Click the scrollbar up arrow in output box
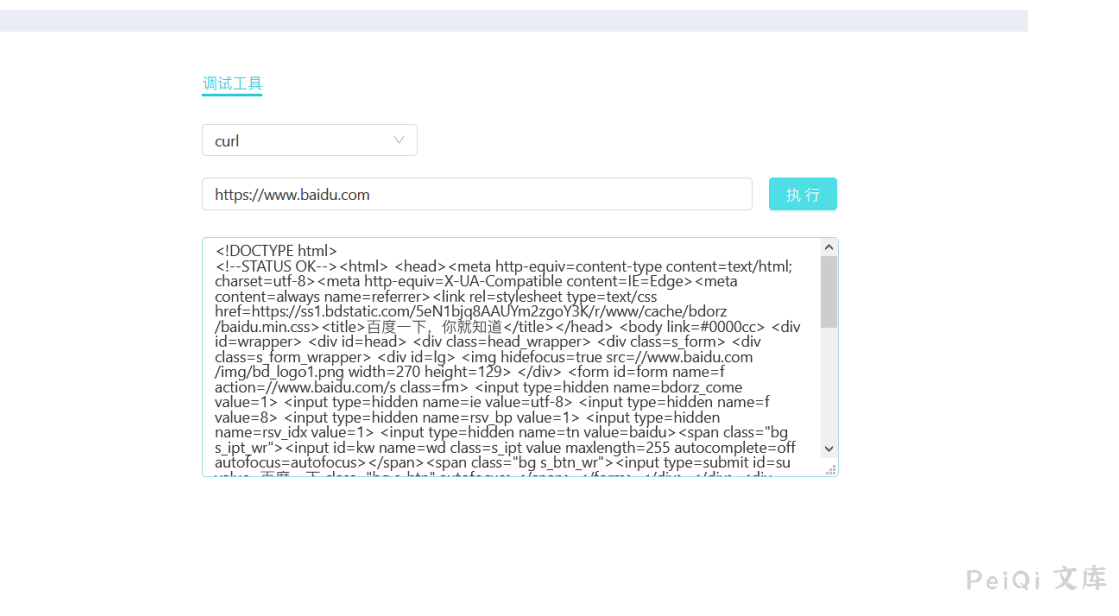Image resolution: width=1119 pixels, height=616 pixels. coord(829,247)
